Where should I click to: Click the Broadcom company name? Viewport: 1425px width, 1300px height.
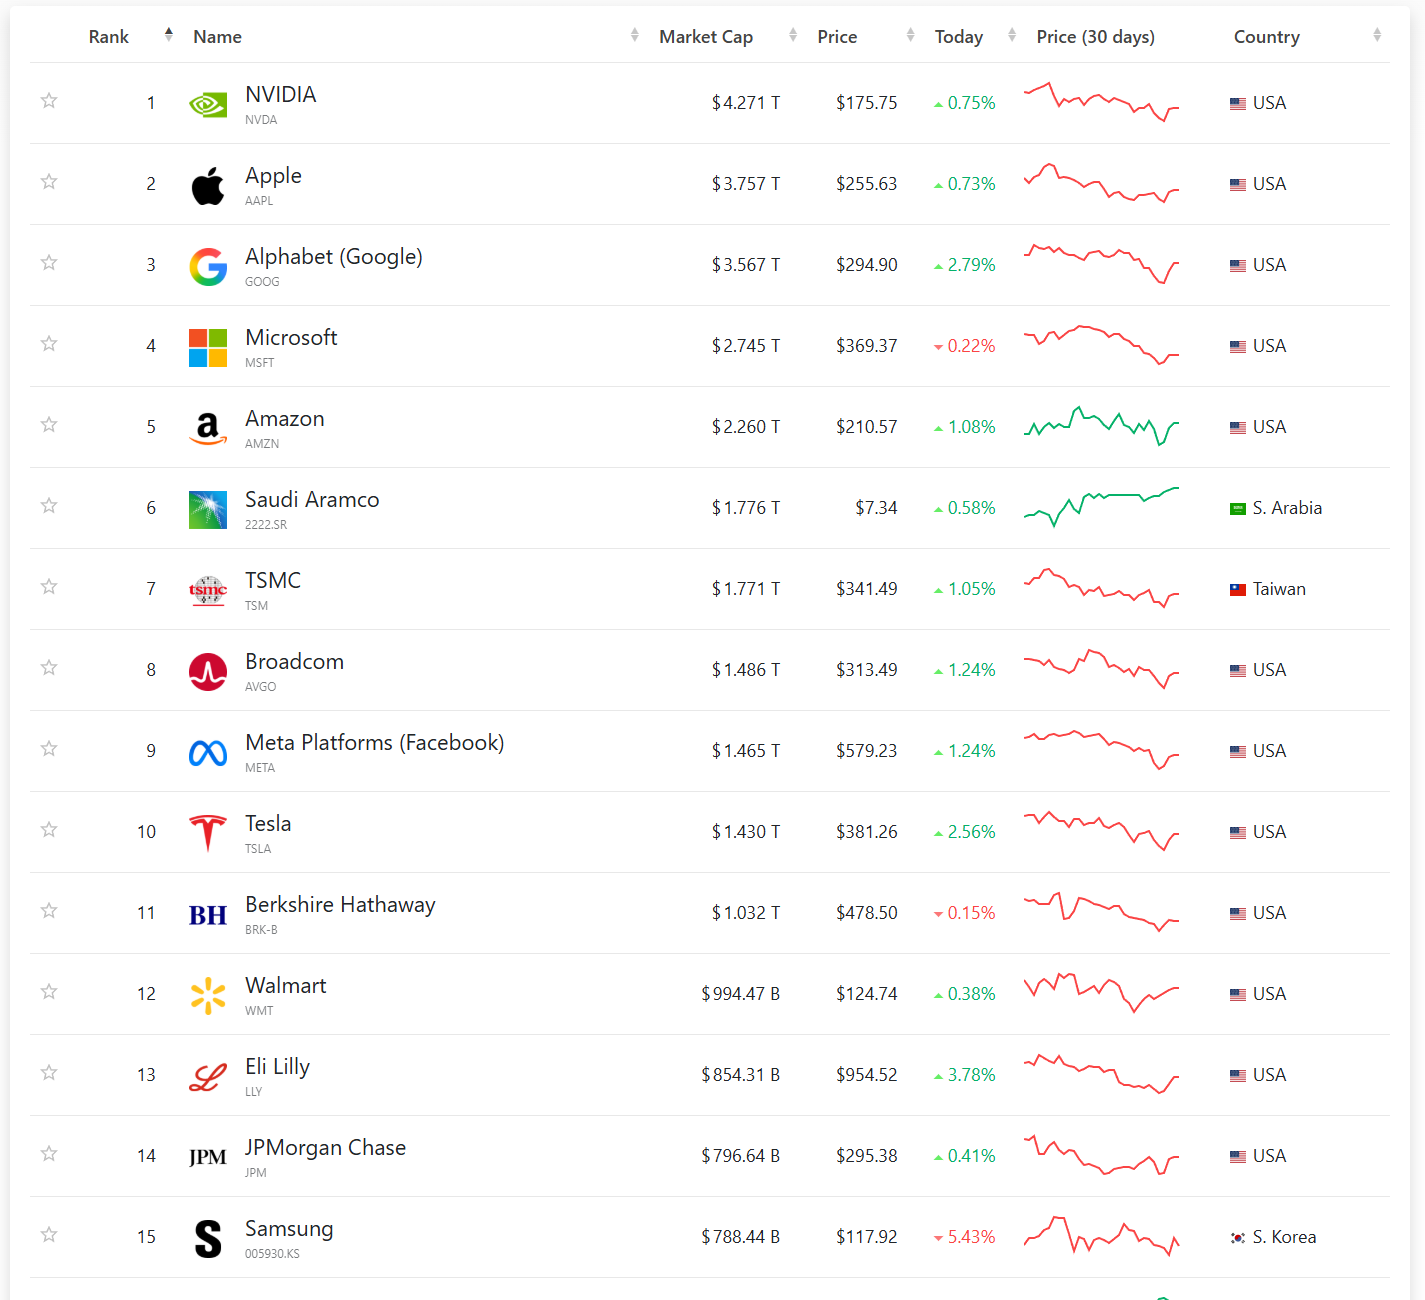point(295,661)
